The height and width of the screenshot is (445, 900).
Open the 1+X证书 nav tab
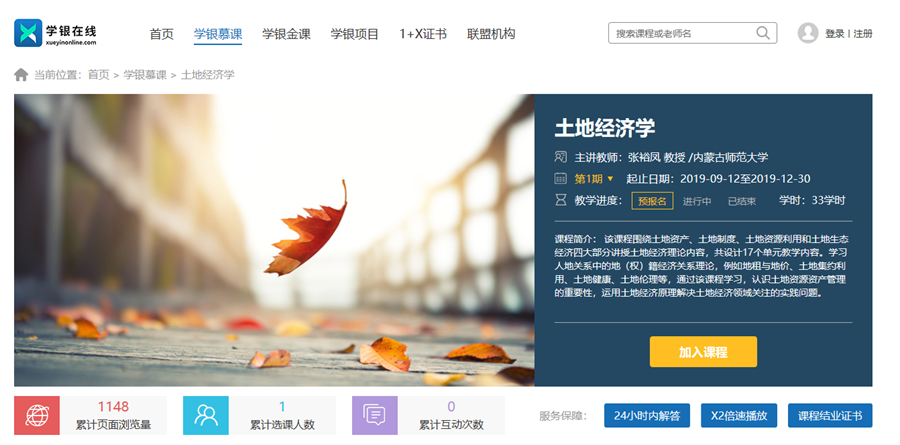(x=423, y=34)
